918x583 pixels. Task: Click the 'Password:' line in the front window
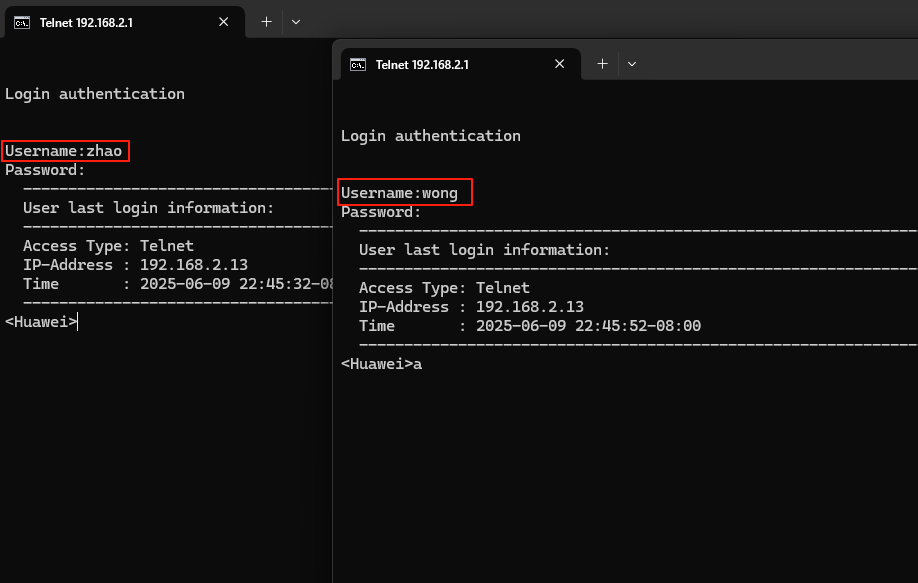381,212
